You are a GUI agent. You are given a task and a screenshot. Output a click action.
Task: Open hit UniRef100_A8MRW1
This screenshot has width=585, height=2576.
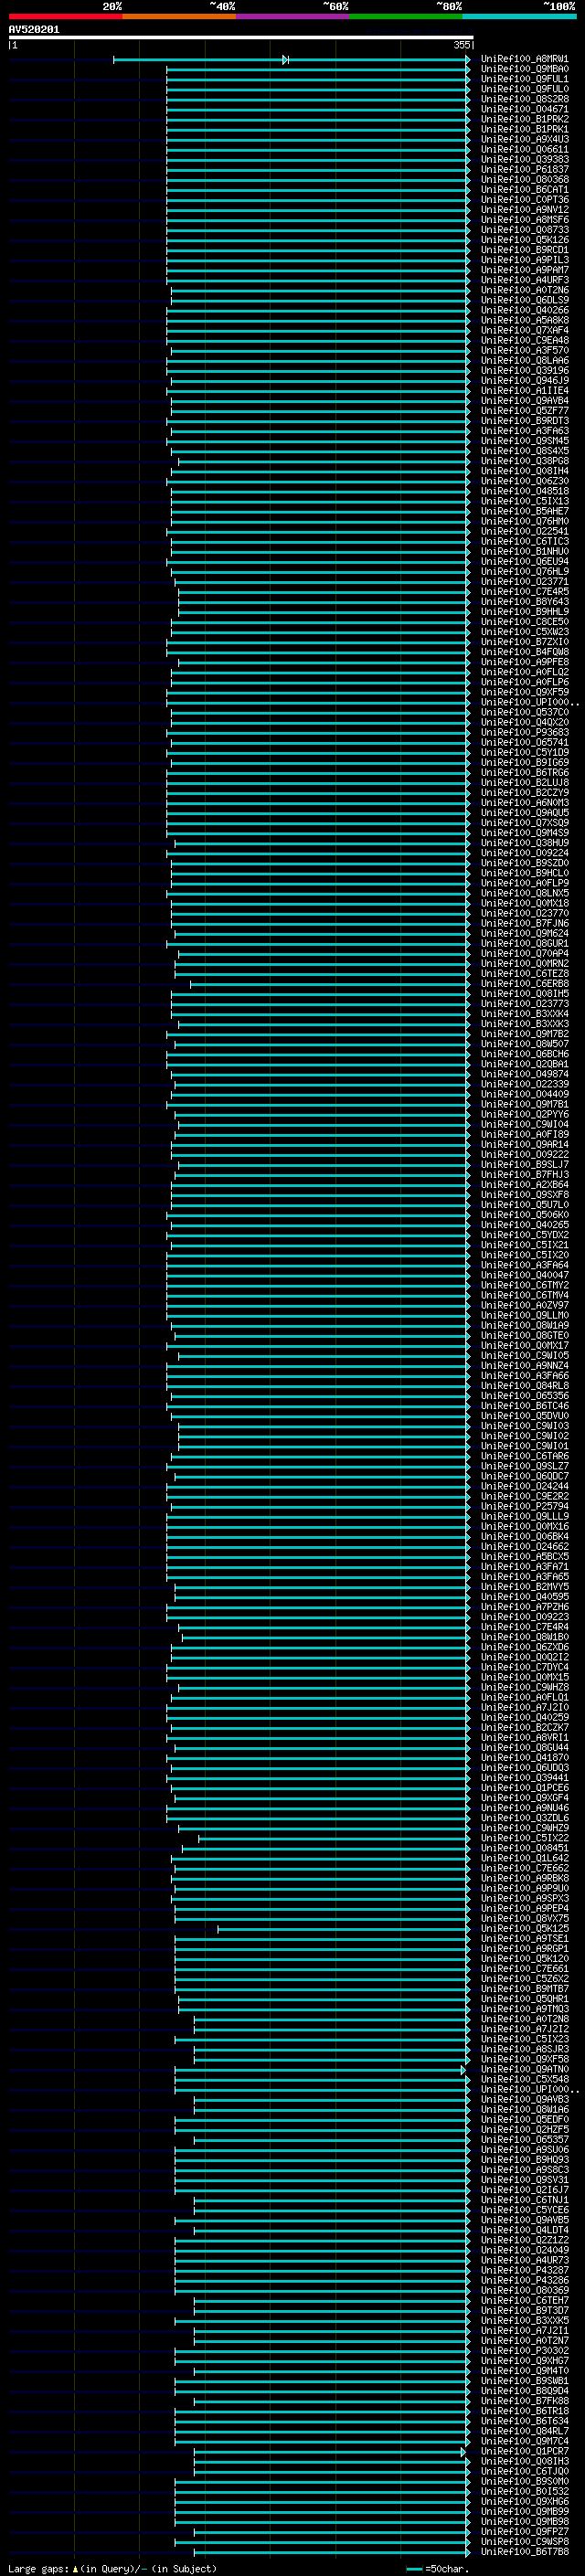tap(524, 59)
